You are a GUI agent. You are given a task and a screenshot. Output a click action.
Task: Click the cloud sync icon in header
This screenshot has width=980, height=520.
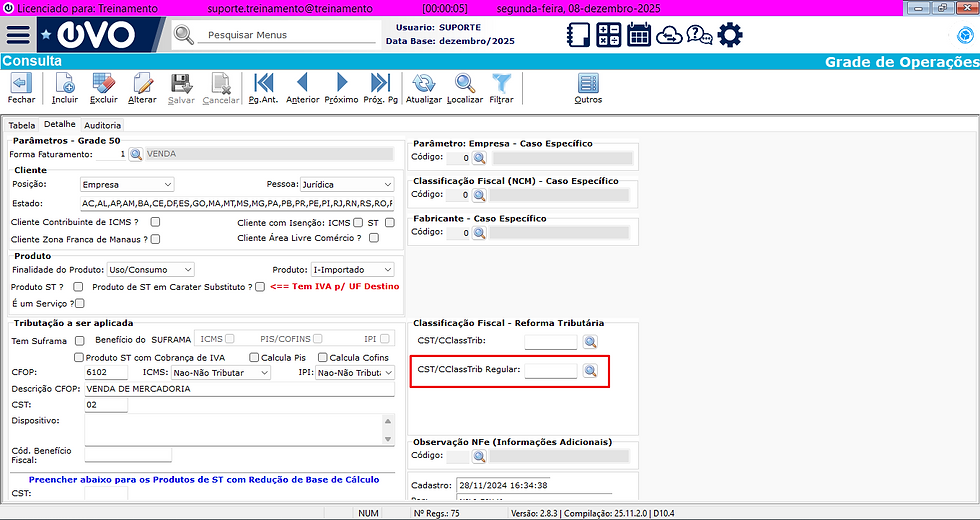click(x=669, y=35)
